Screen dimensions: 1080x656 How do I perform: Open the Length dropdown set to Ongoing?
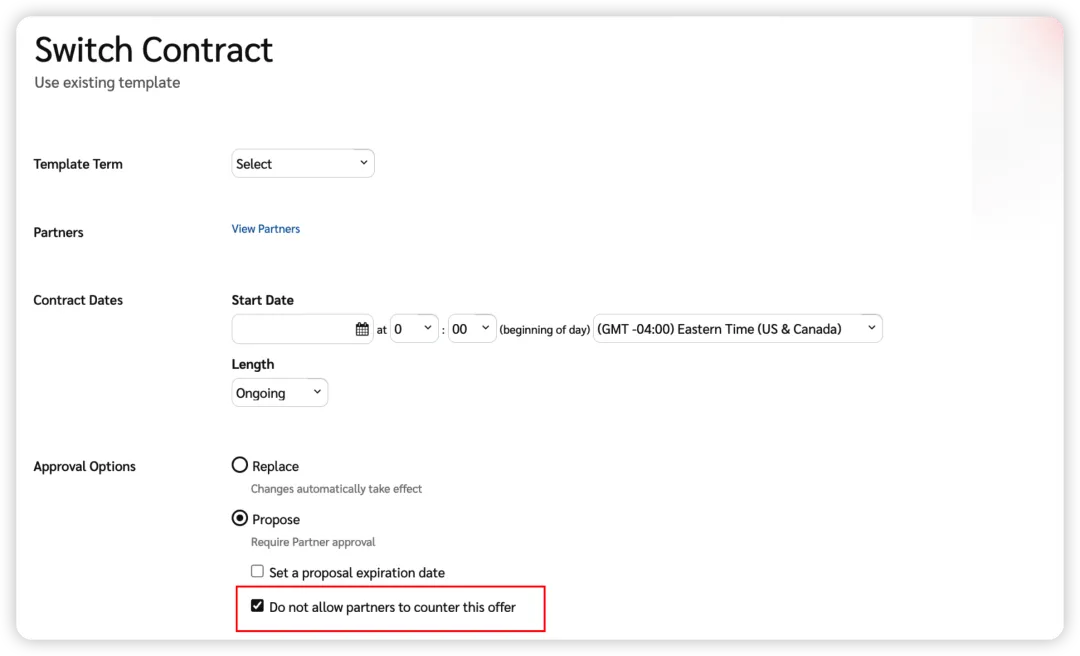(279, 393)
